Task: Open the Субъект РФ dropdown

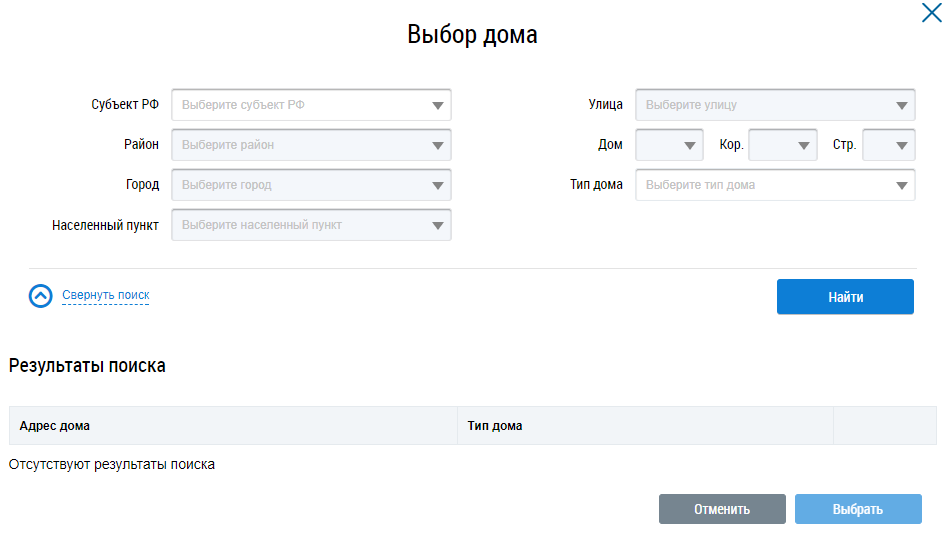Action: 437,105
